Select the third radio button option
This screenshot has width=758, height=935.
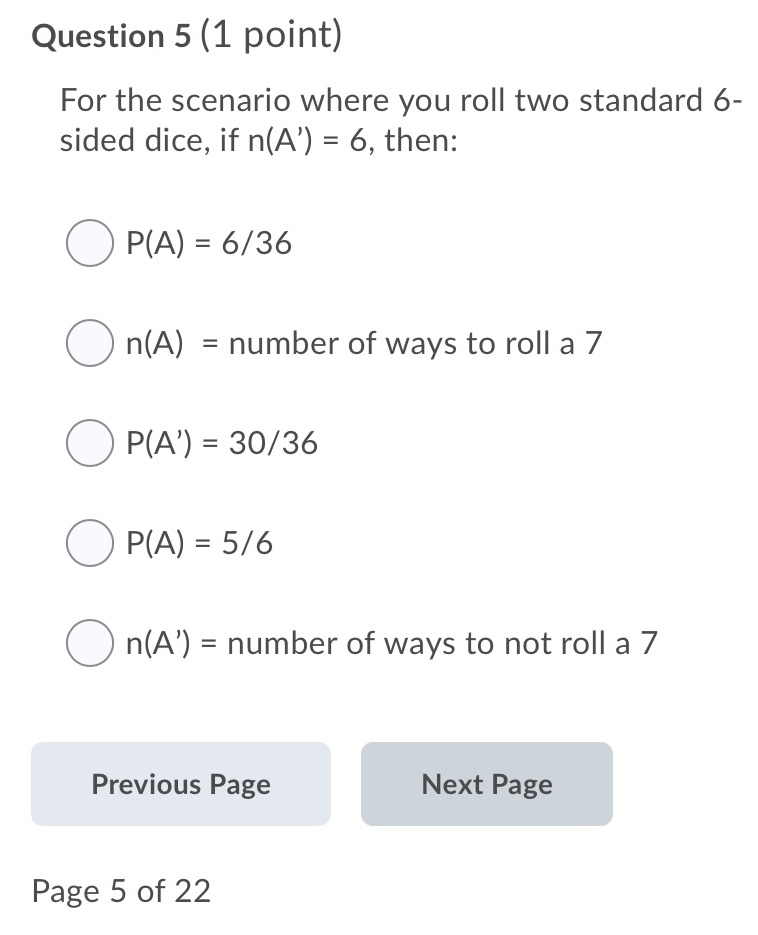[89, 443]
